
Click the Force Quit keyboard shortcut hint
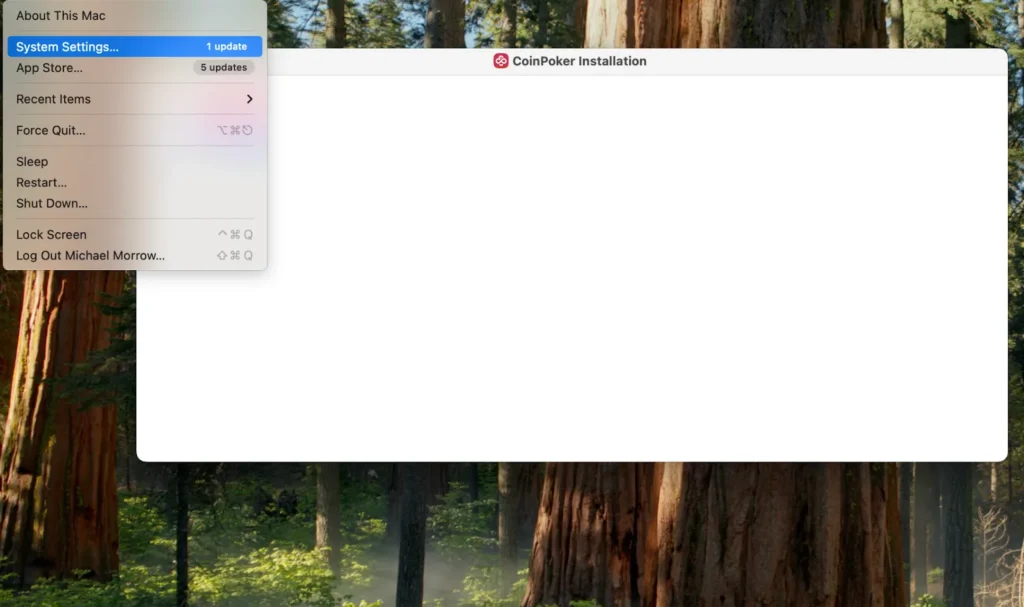234,130
